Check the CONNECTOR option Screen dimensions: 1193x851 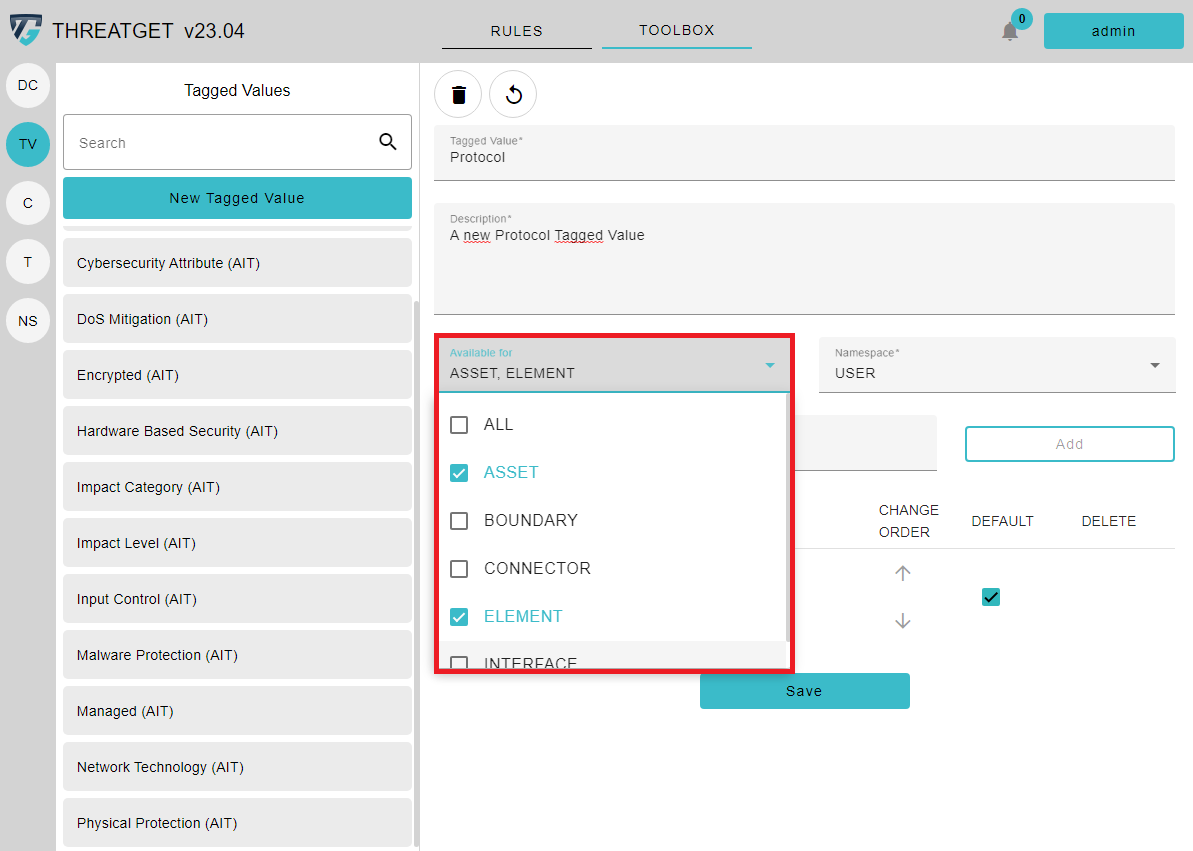point(459,569)
